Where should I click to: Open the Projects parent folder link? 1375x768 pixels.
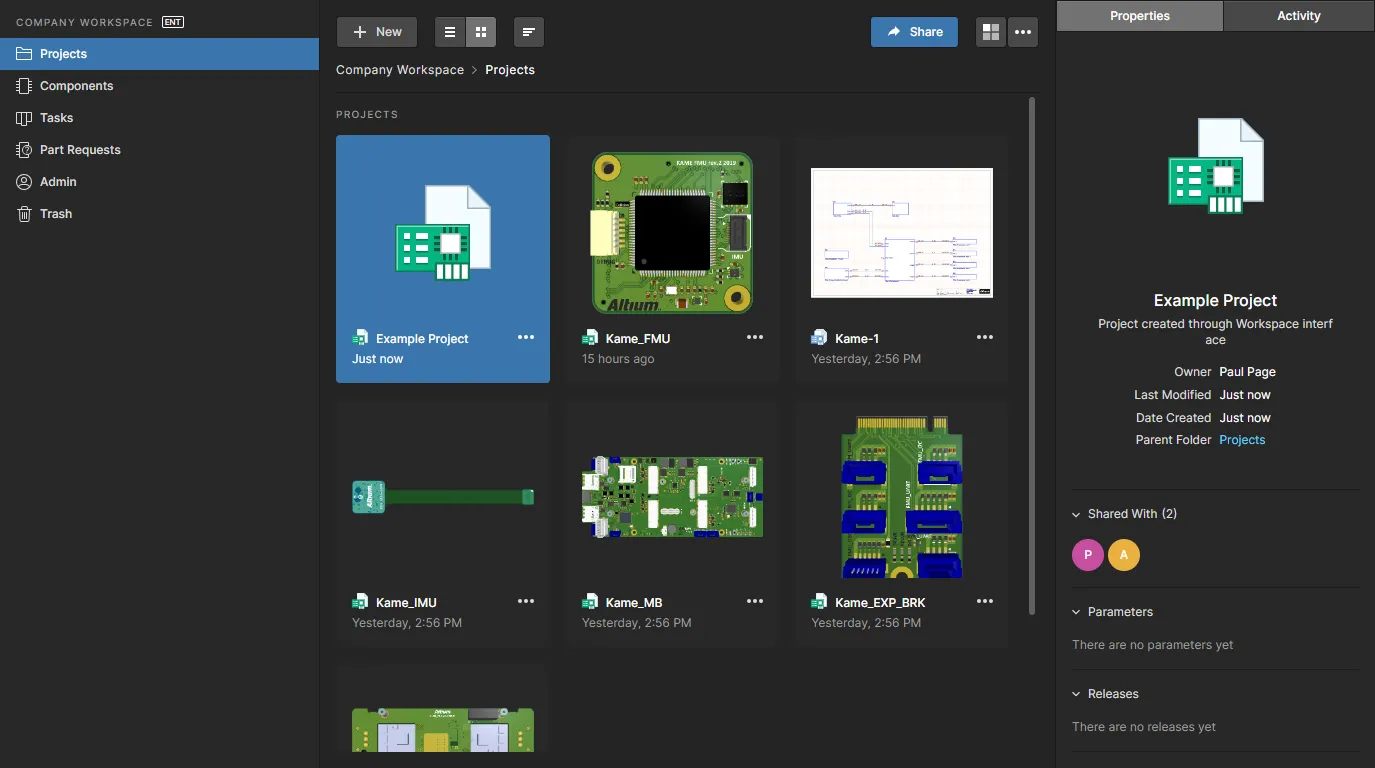click(1242, 440)
